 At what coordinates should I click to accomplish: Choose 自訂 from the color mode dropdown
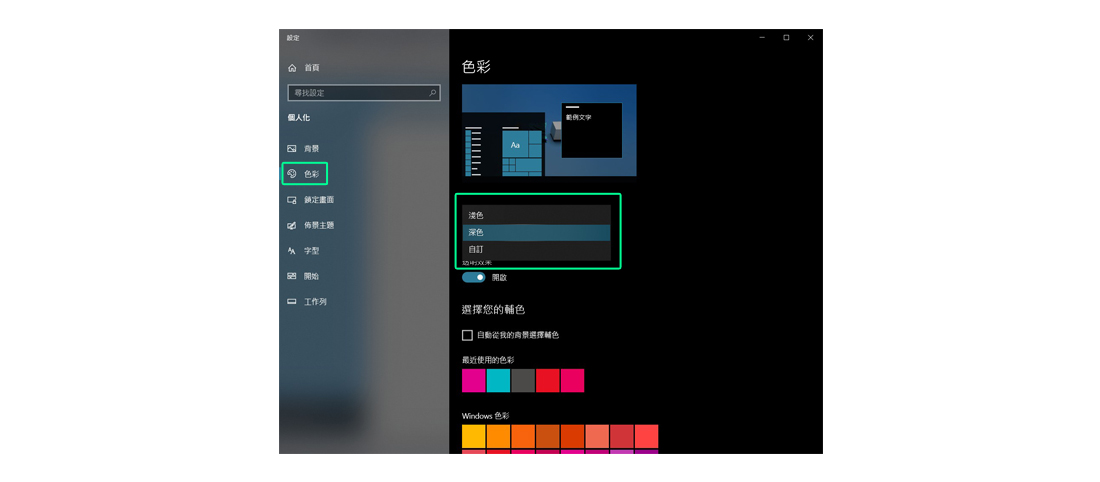click(536, 249)
